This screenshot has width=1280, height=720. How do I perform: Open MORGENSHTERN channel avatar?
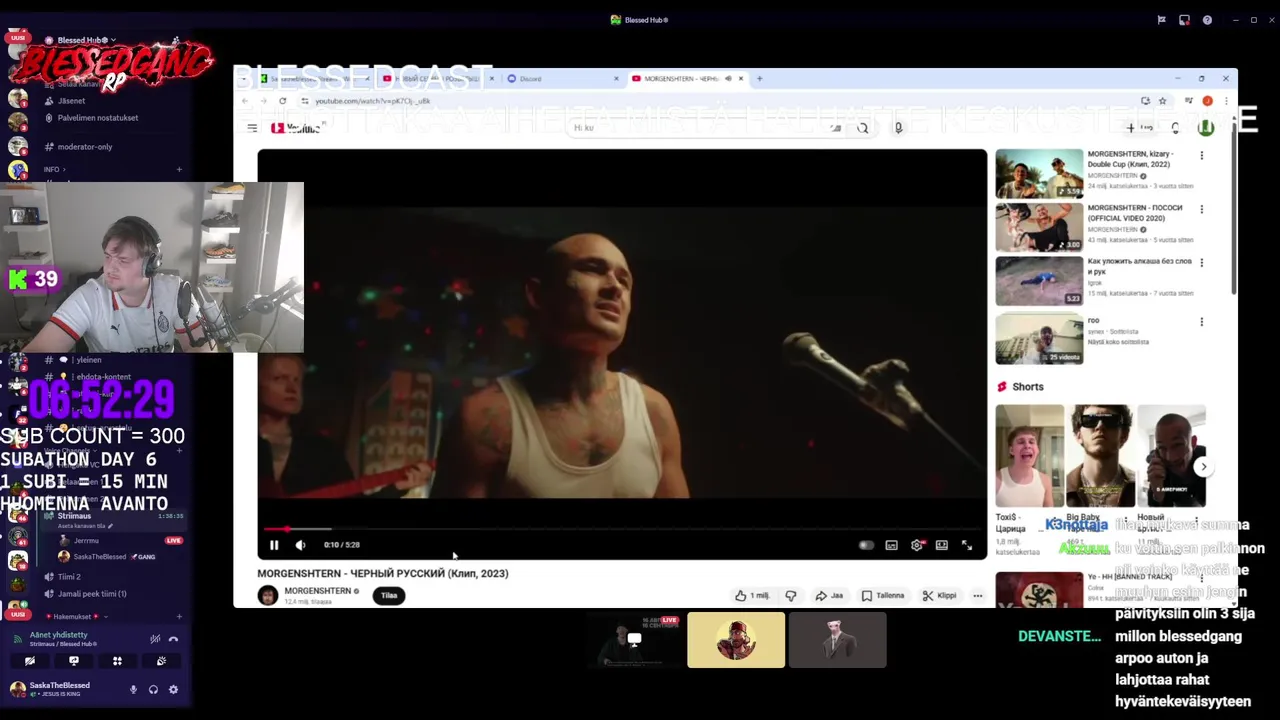267,596
